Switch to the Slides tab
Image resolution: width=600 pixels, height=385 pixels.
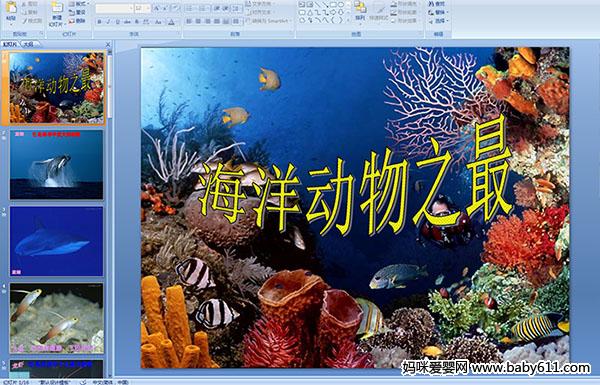[x=10, y=44]
